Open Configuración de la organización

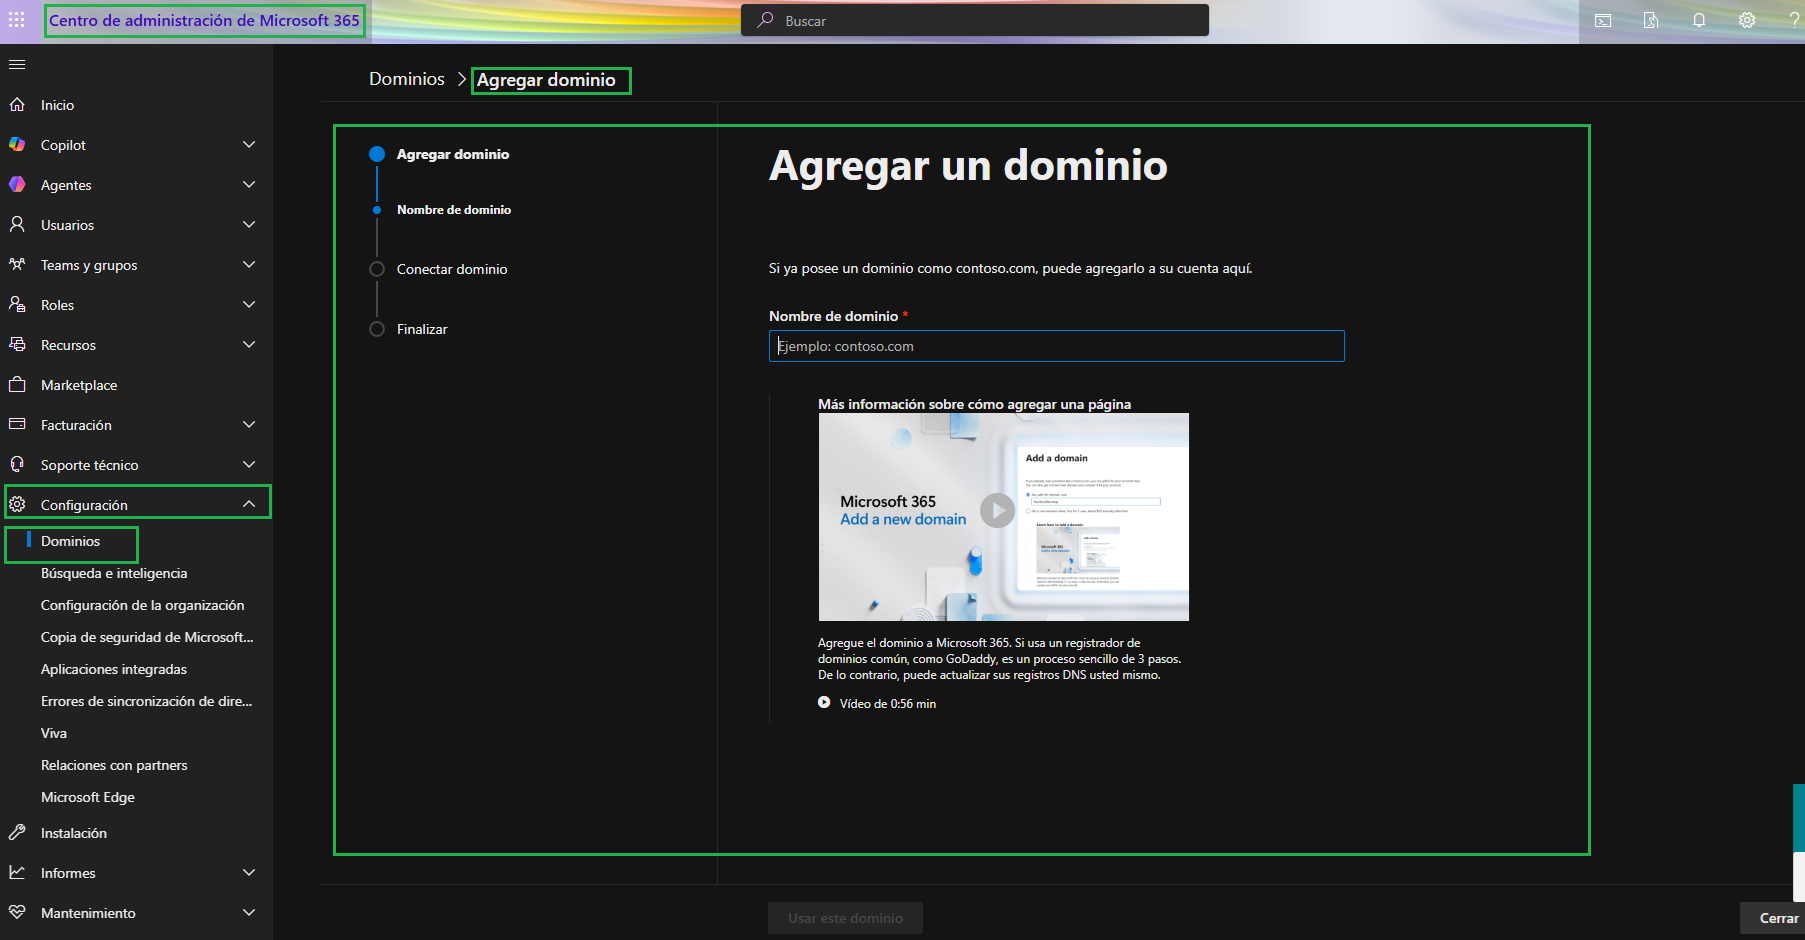click(x=142, y=605)
